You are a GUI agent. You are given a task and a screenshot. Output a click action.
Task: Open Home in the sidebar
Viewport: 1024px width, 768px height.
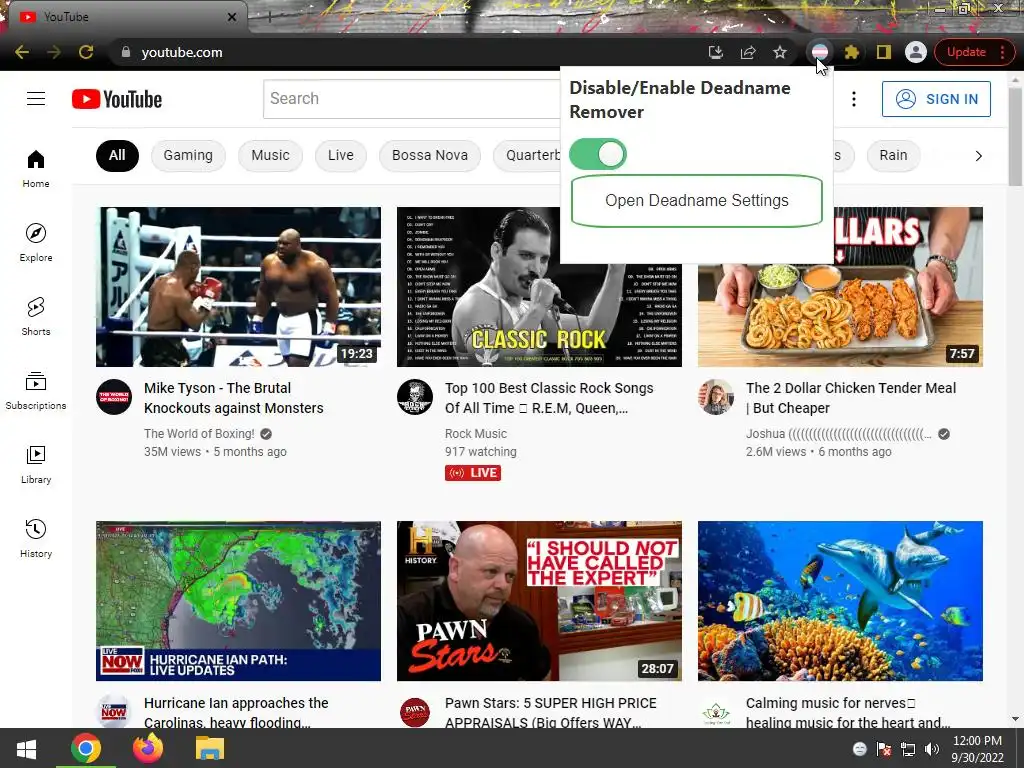(36, 168)
